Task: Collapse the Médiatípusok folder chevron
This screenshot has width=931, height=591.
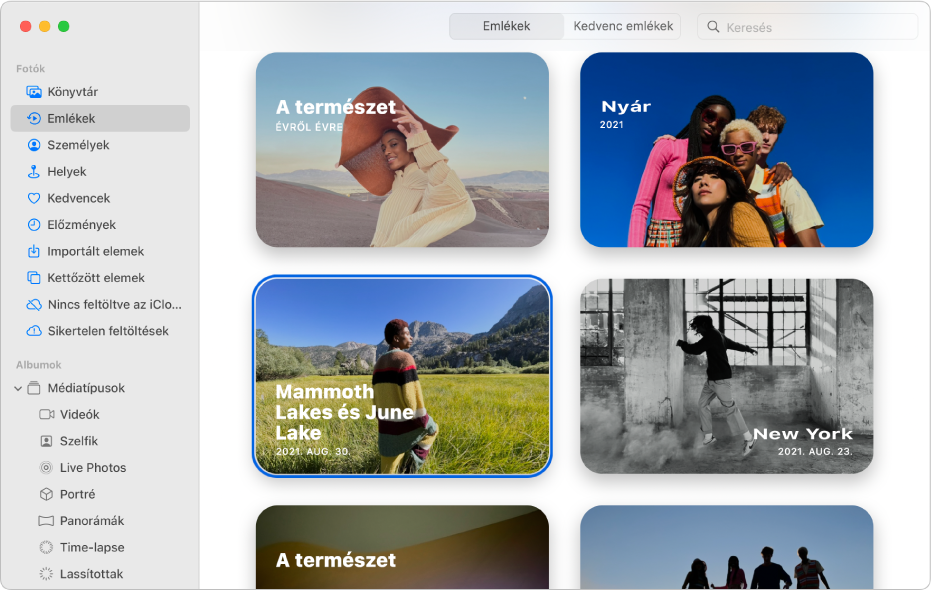Action: 18,388
